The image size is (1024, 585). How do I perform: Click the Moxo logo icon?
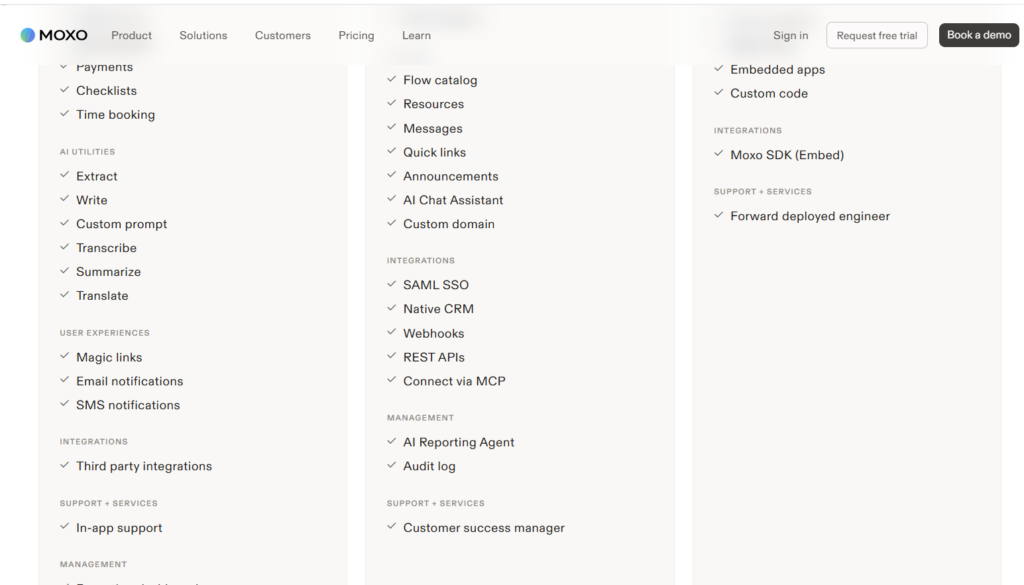[27, 35]
